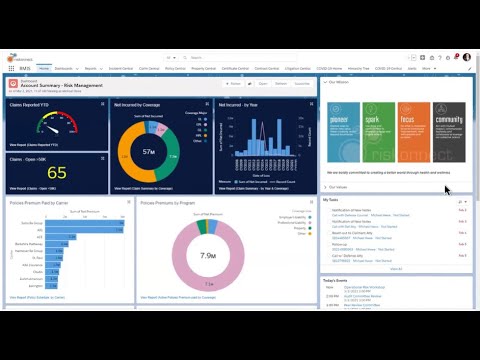
Task: Open the Property Central tab
Action: click(203, 68)
